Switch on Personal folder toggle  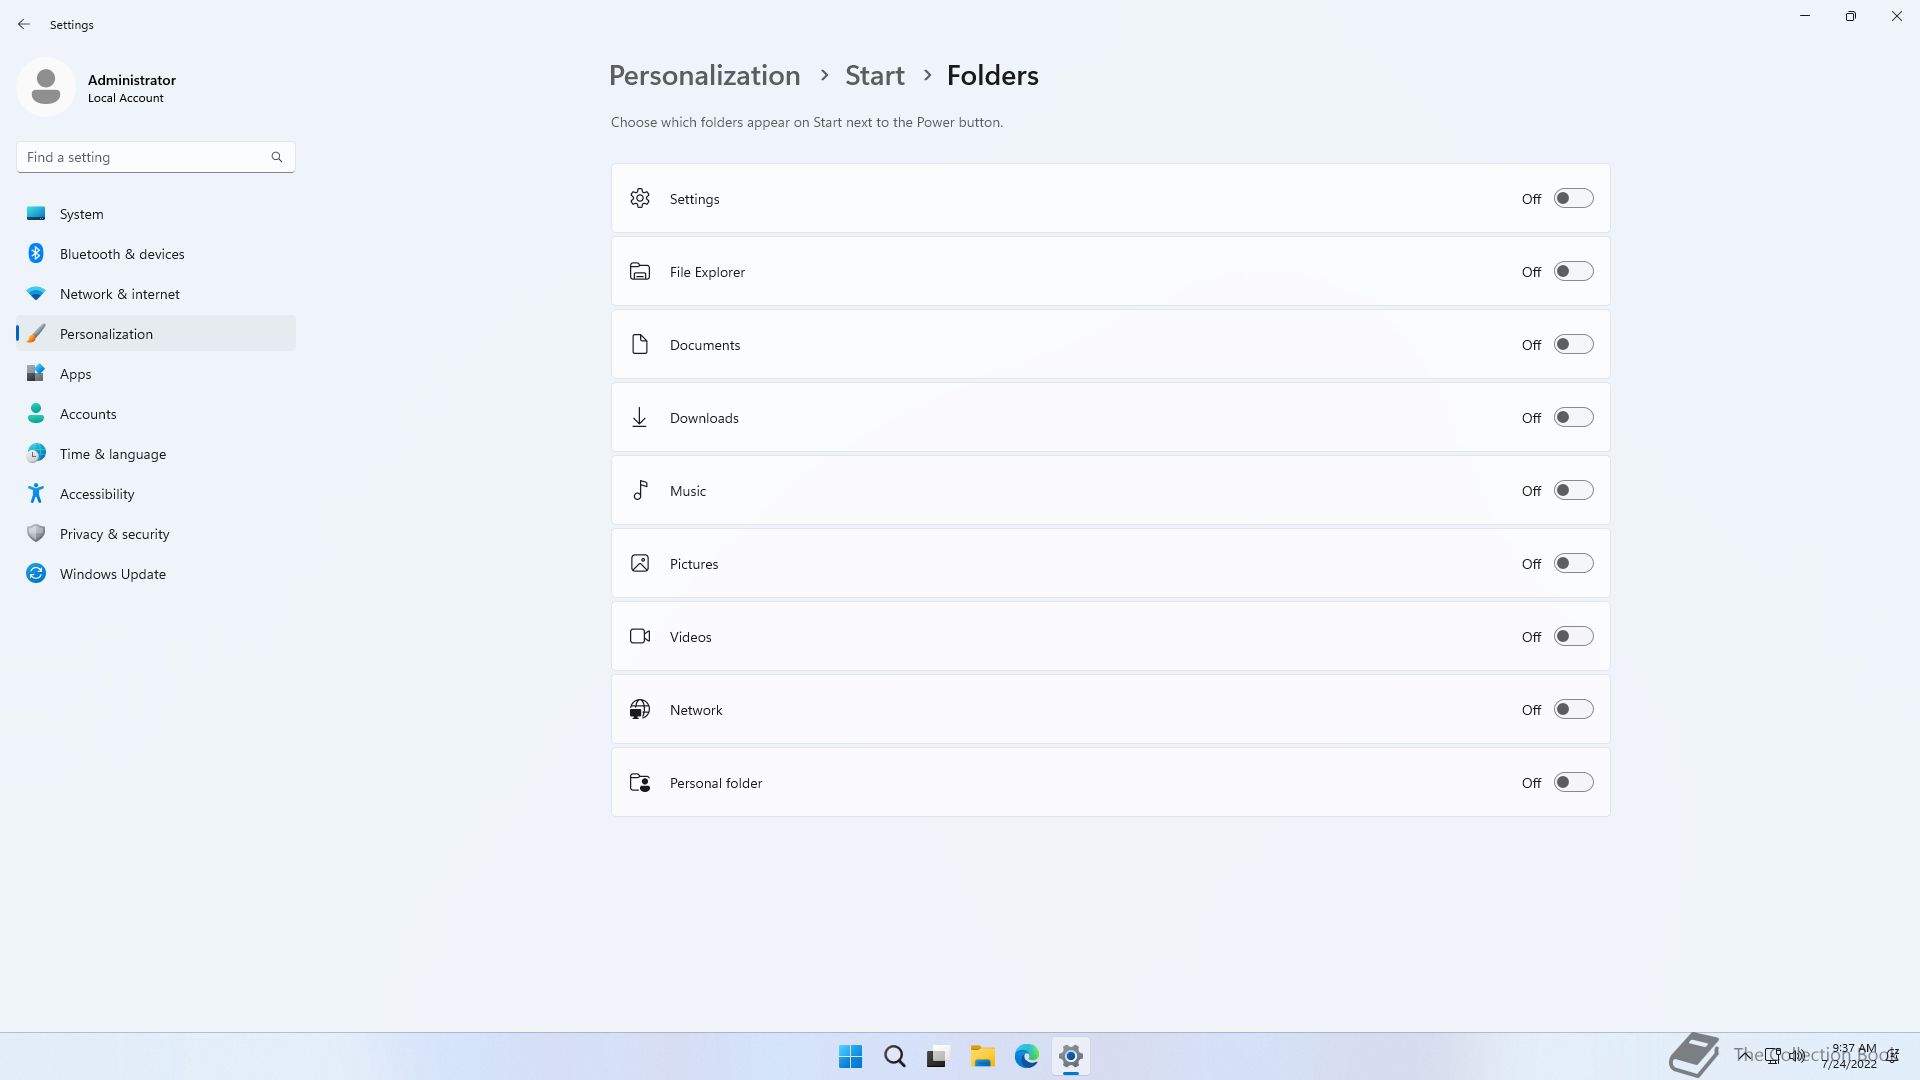[1573, 783]
